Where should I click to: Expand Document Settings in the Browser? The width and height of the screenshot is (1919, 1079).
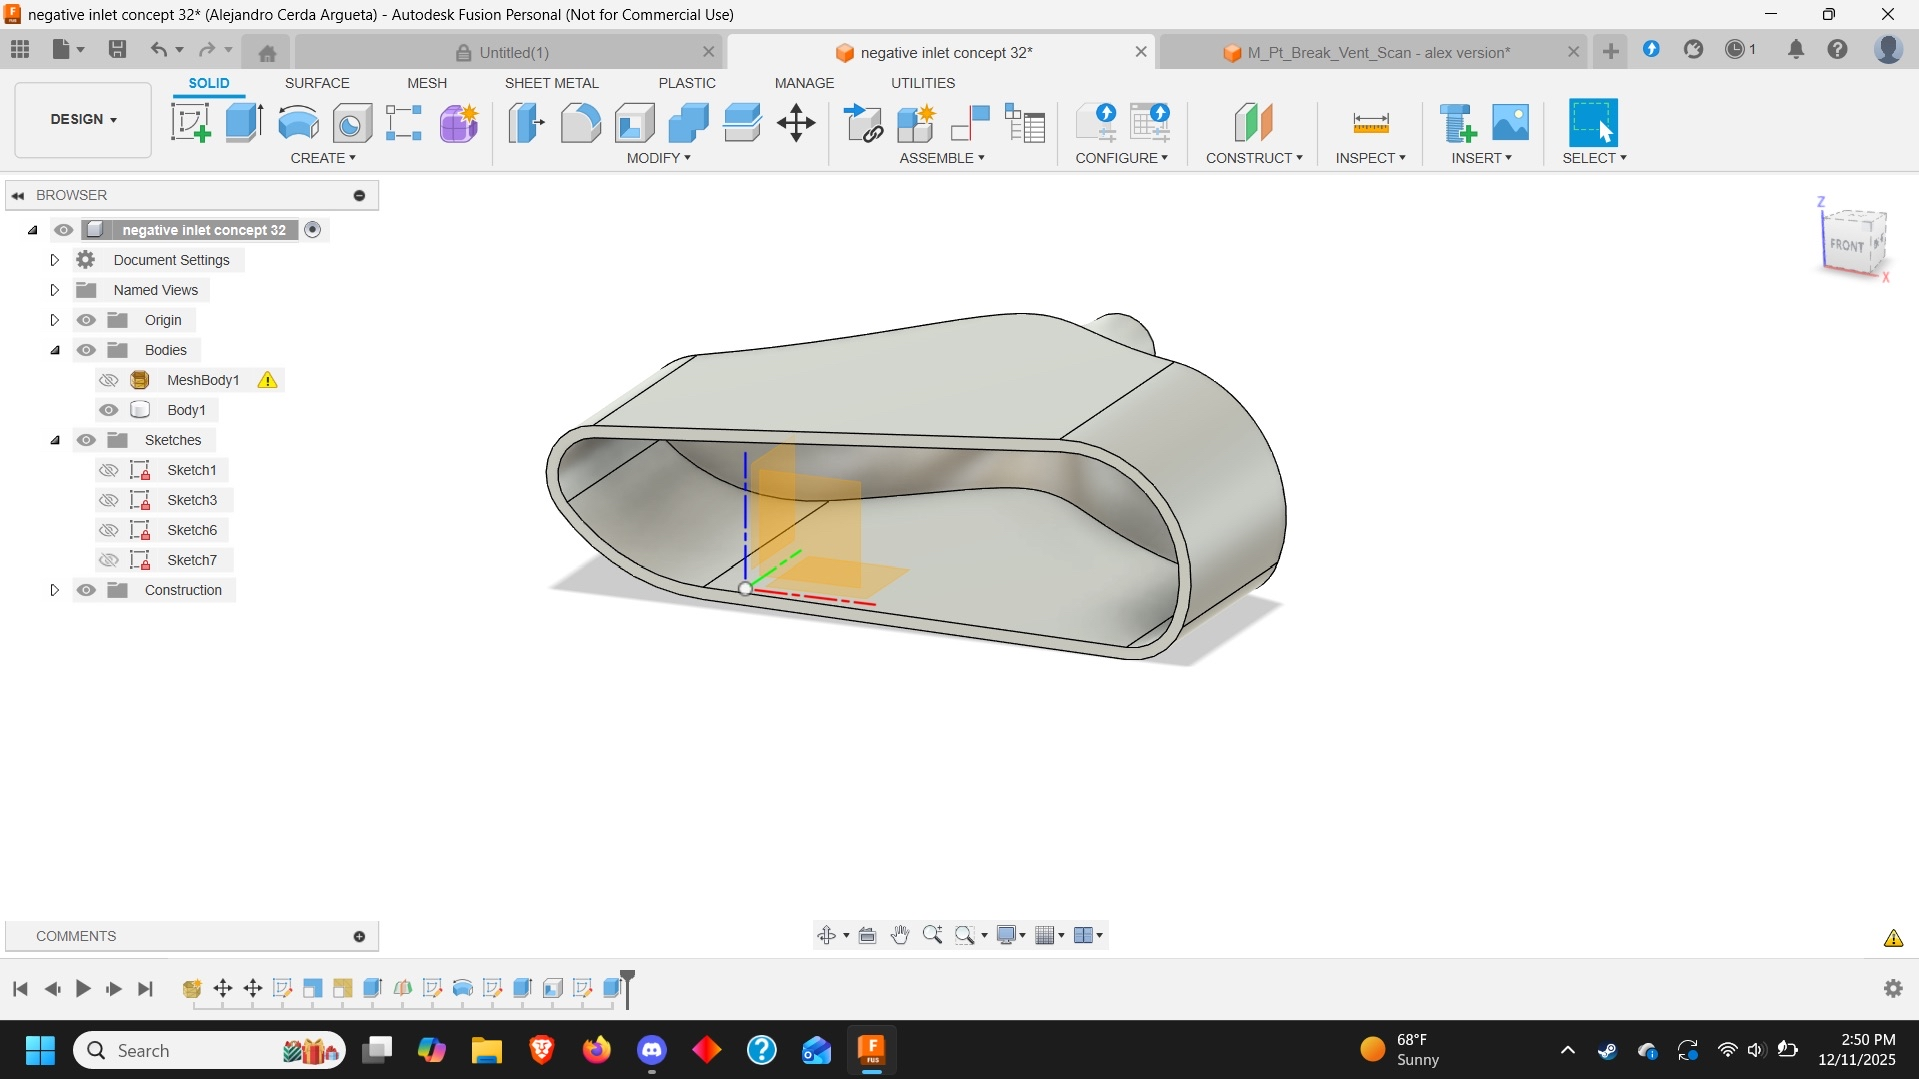pyautogui.click(x=55, y=259)
